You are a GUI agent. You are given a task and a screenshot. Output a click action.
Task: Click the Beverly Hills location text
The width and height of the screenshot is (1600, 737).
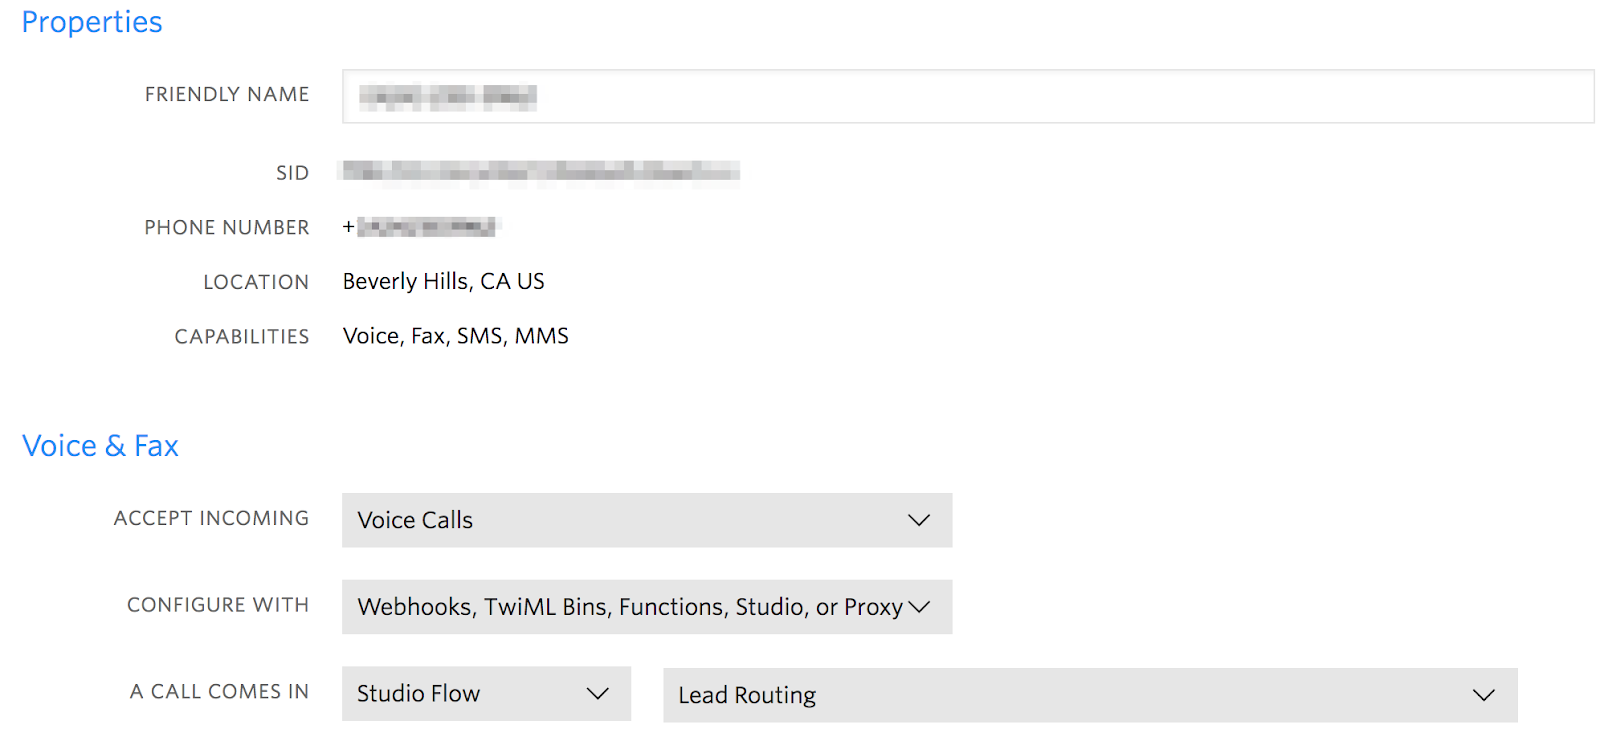coord(443,281)
